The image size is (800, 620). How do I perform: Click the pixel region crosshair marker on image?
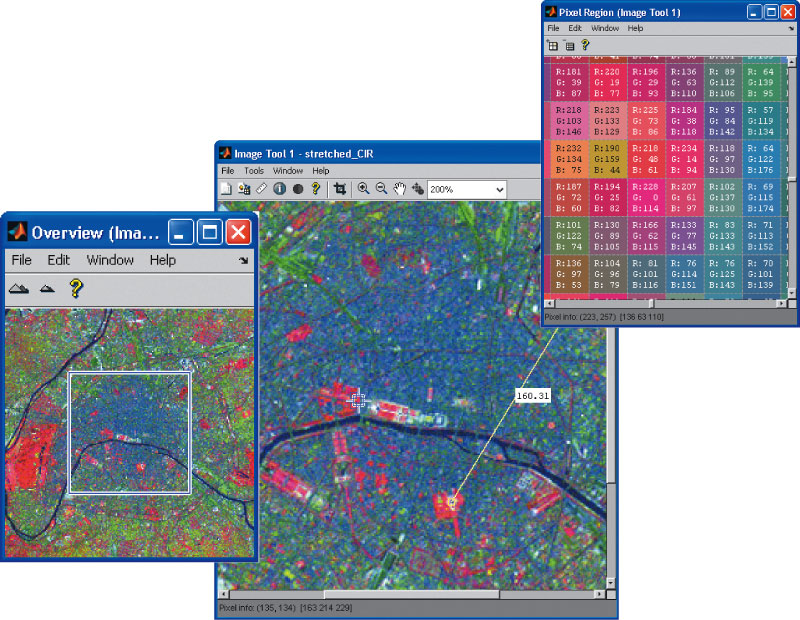(359, 401)
